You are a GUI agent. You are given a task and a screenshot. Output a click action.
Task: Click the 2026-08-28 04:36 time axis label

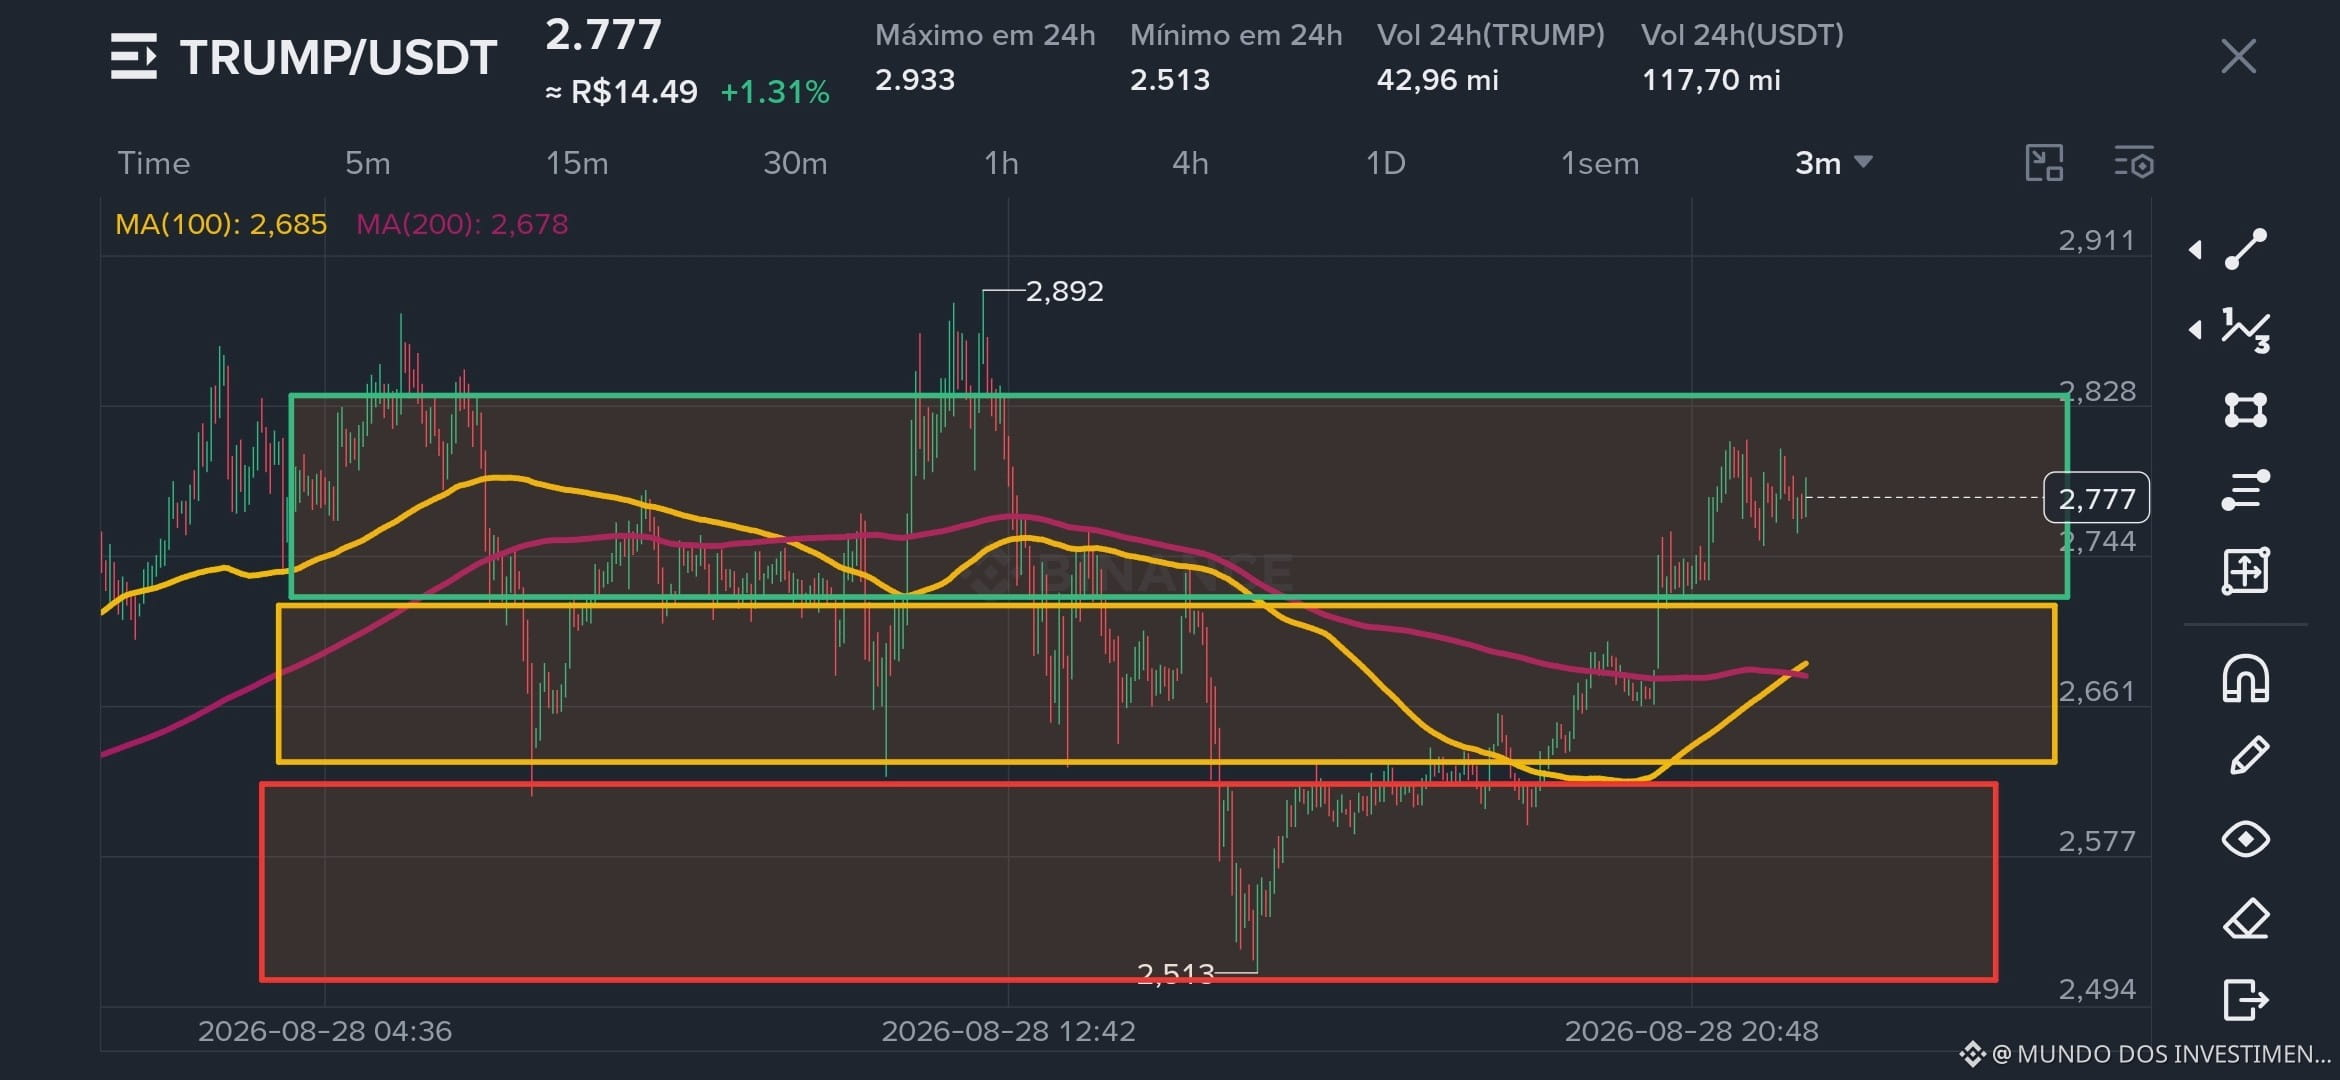325,1031
